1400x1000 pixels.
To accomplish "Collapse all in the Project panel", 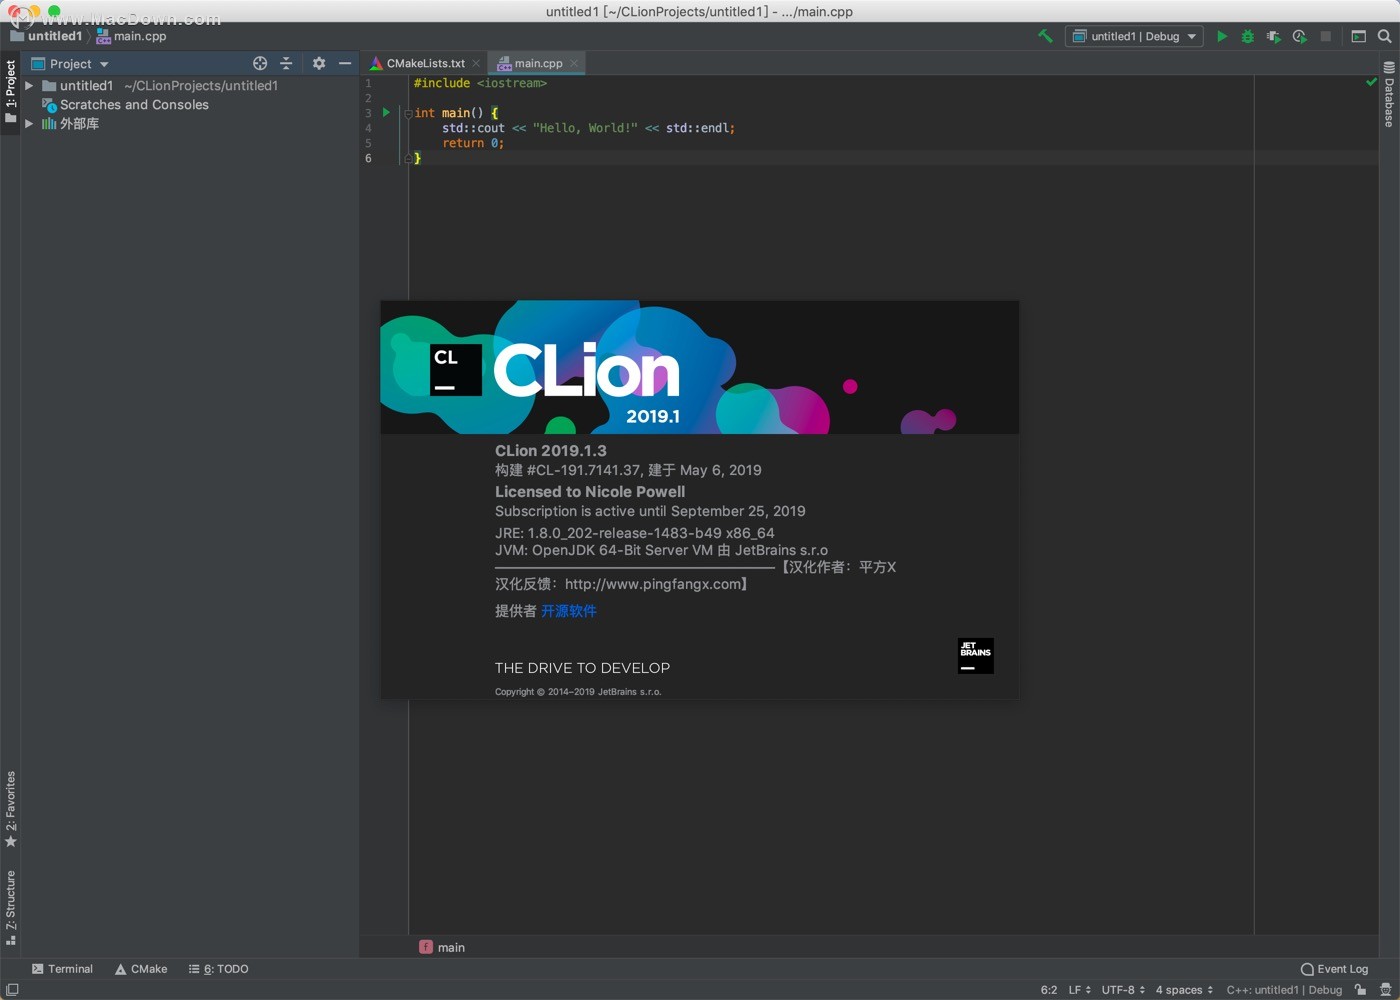I will coord(286,63).
